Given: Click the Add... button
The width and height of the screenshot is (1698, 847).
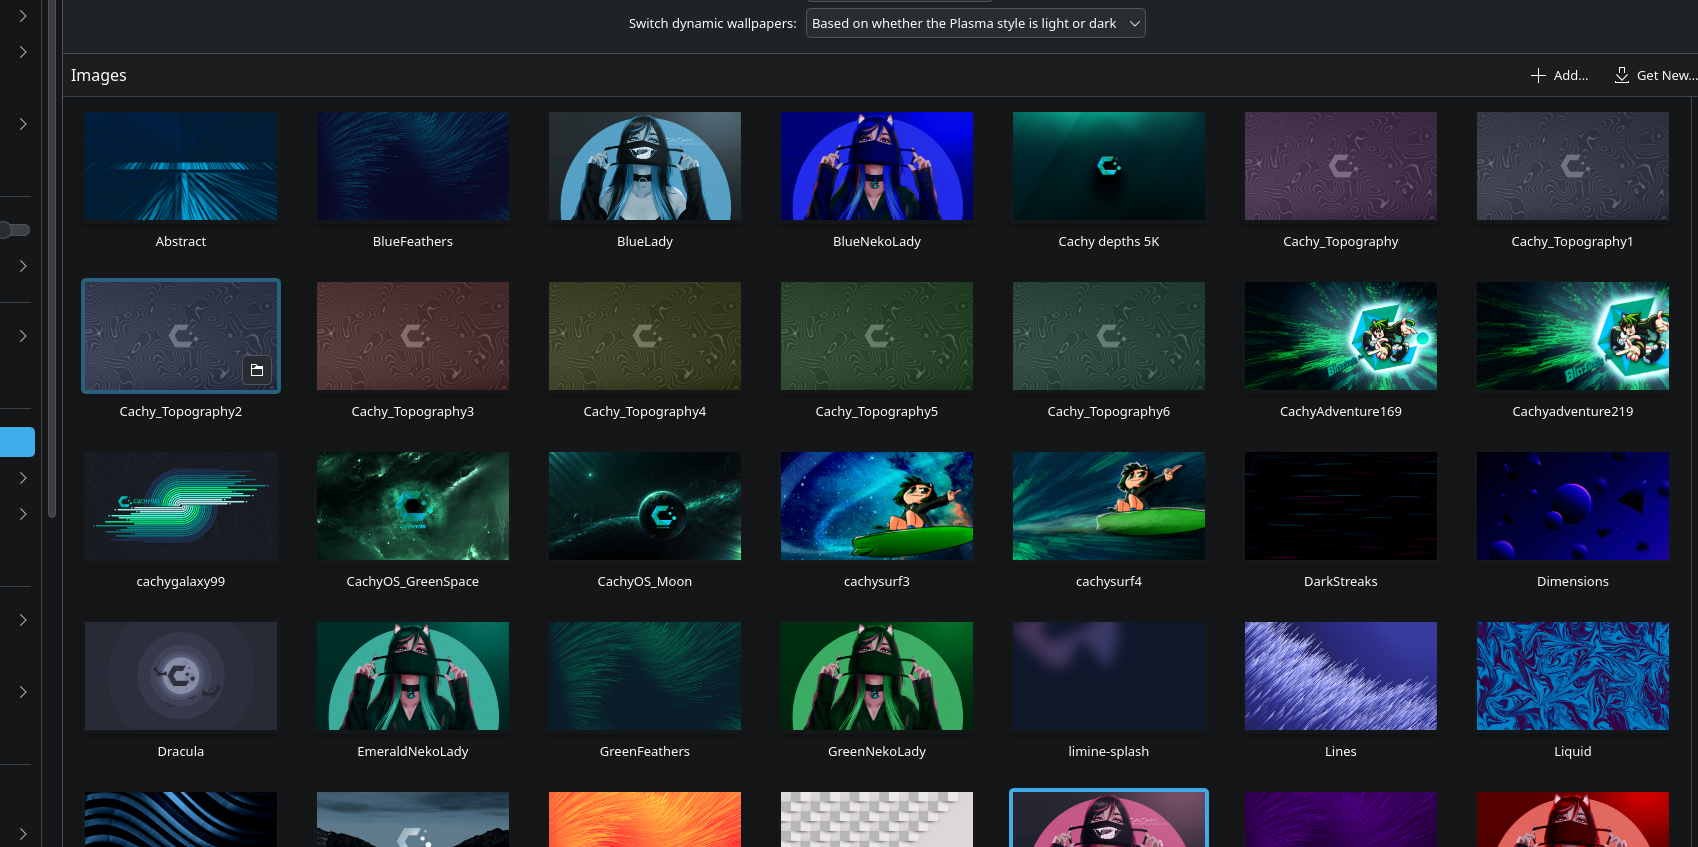Looking at the screenshot, I should (1559, 75).
